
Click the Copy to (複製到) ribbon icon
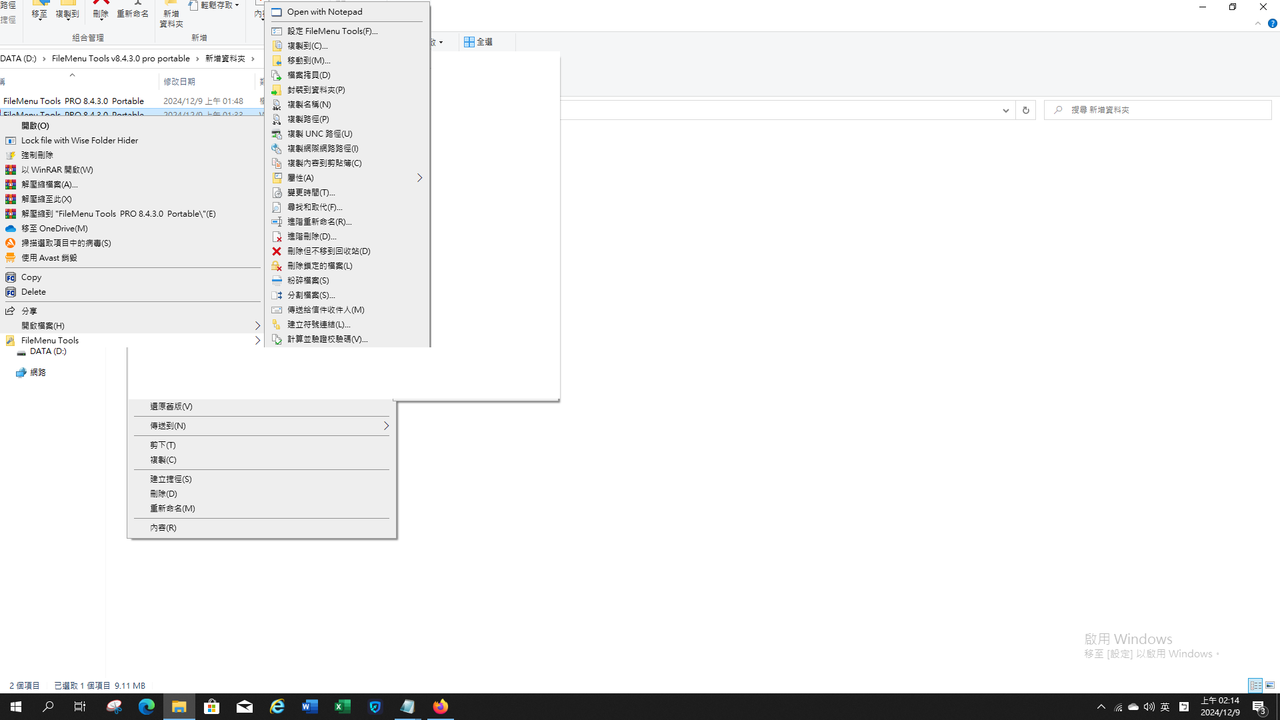[x=67, y=11]
